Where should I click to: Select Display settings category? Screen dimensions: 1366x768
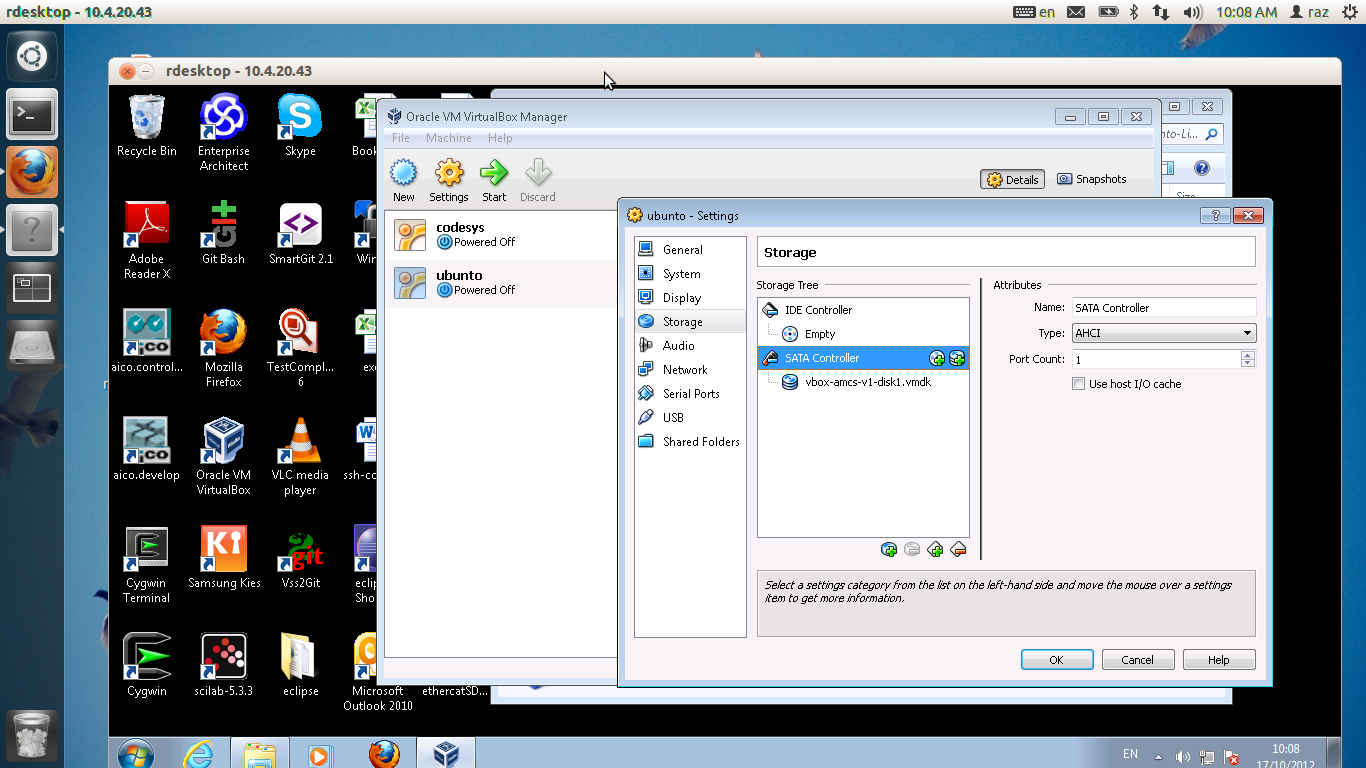[690, 298]
